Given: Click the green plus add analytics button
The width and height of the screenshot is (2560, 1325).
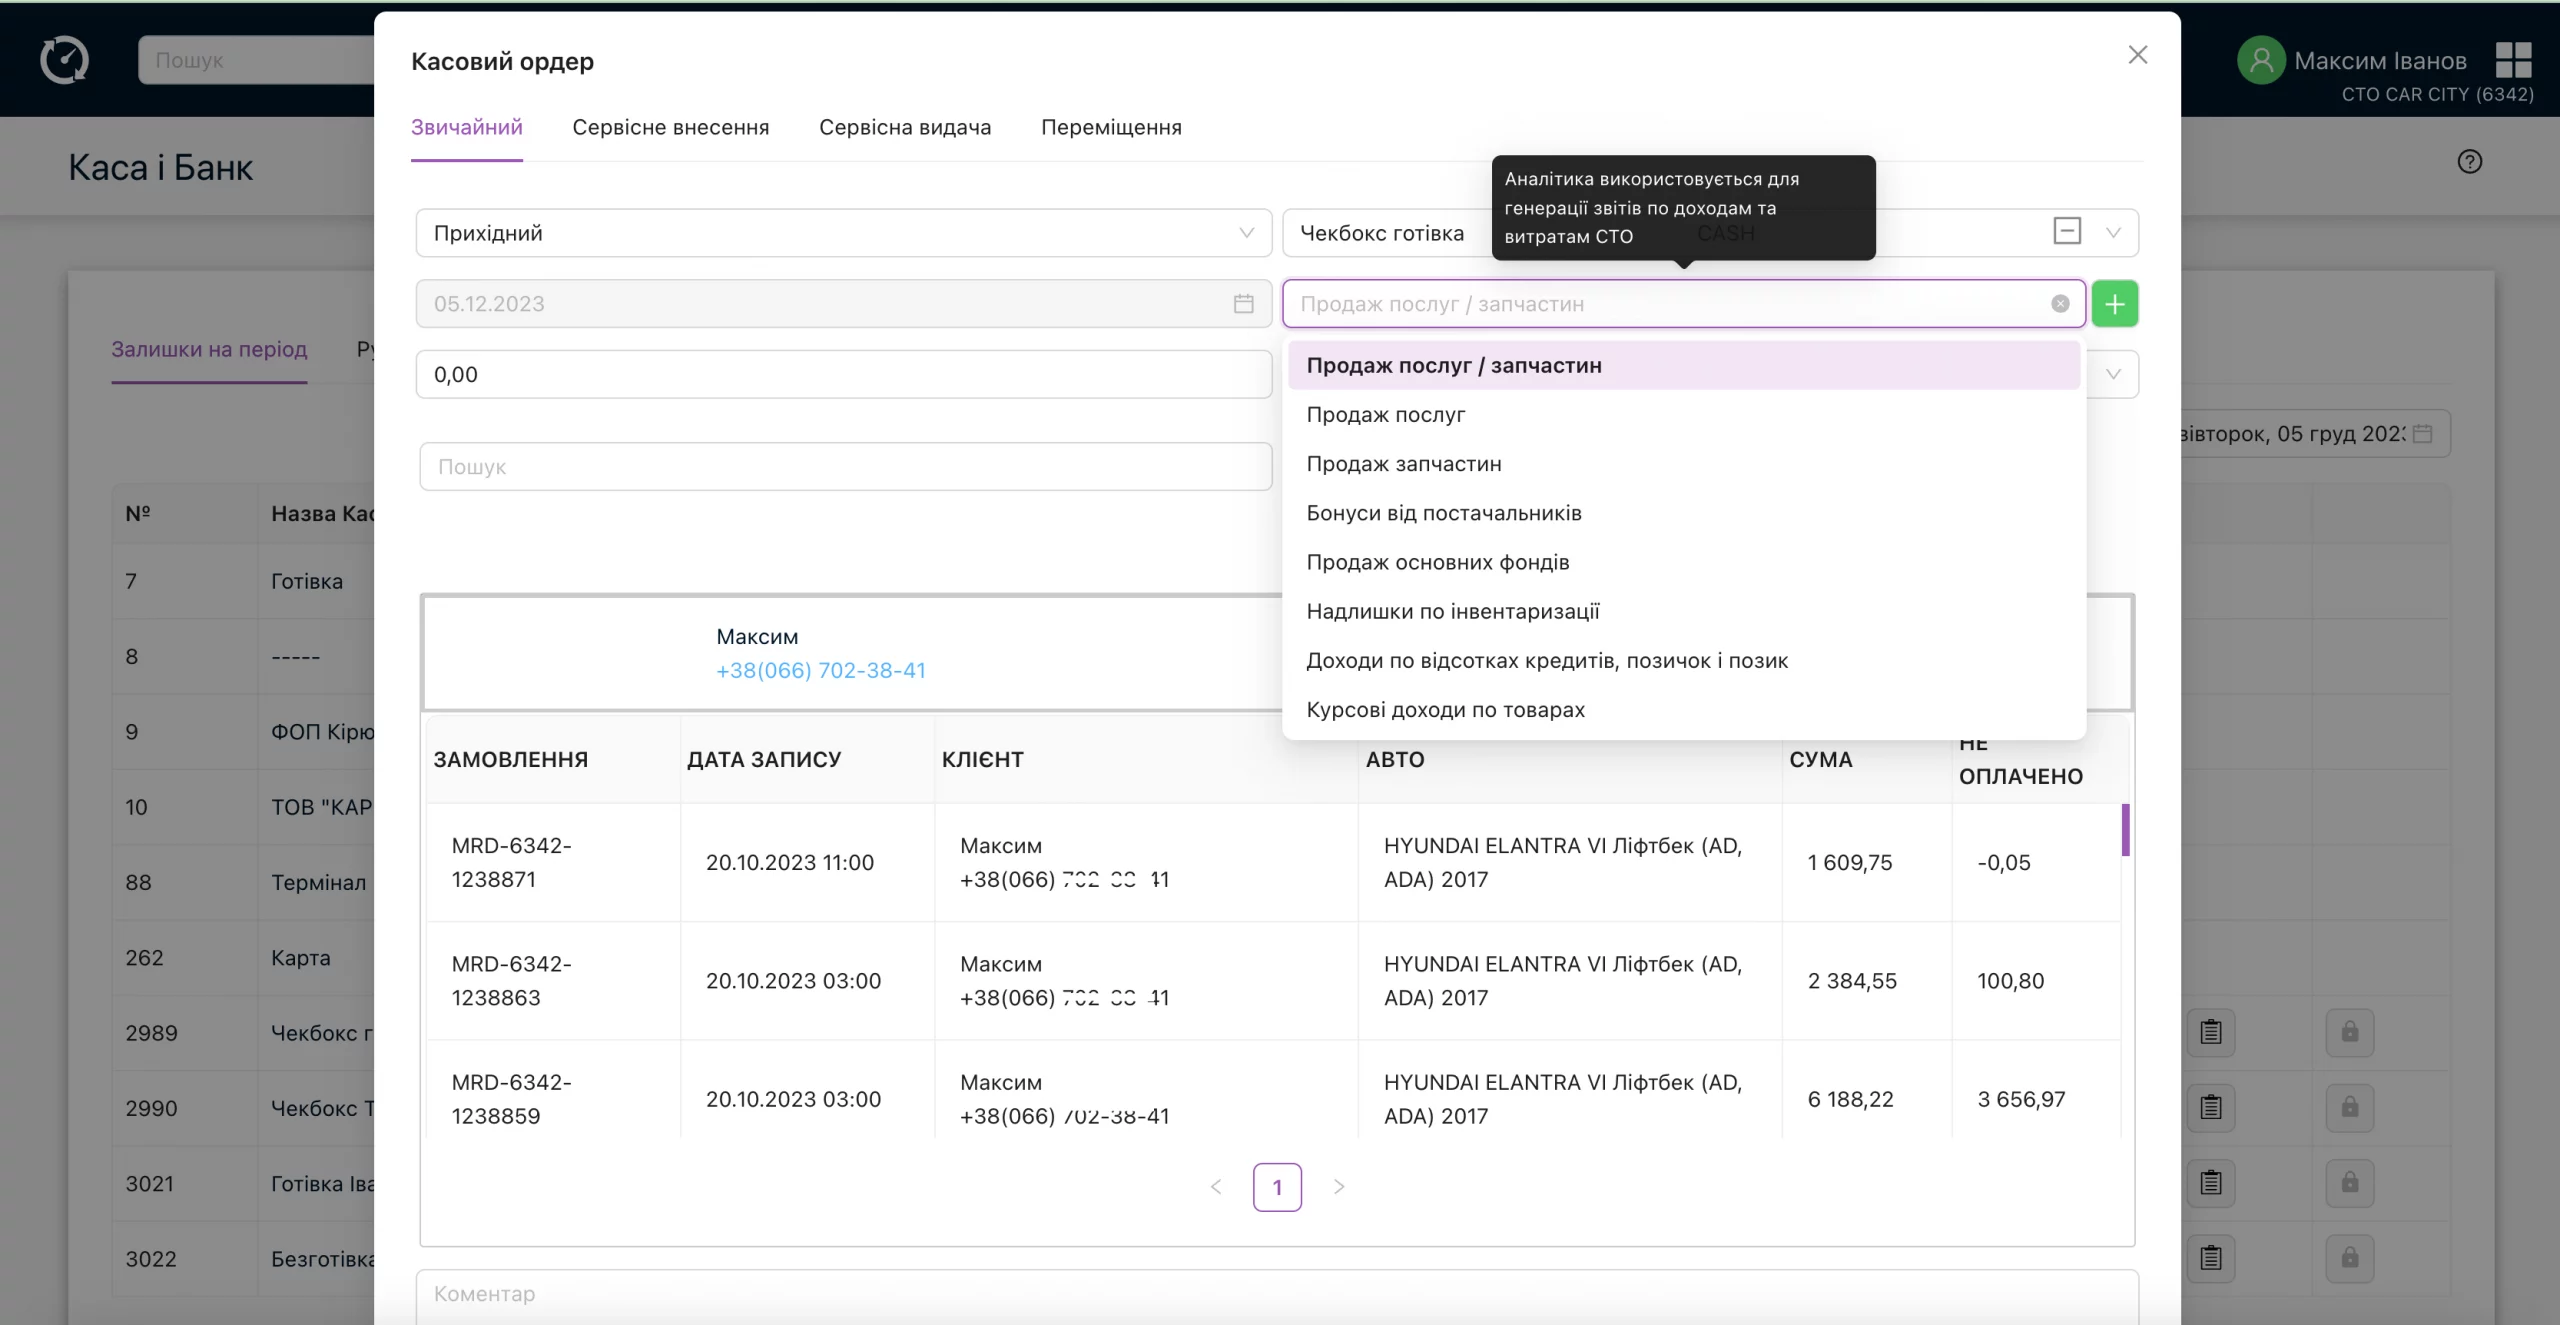Looking at the screenshot, I should coord(2114,304).
